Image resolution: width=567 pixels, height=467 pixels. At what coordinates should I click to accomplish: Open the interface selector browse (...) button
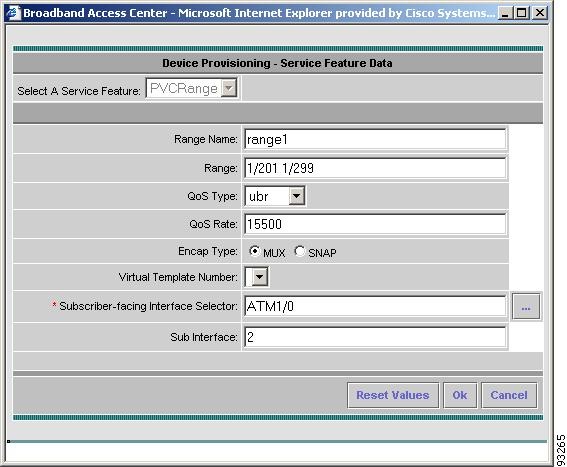pos(526,307)
